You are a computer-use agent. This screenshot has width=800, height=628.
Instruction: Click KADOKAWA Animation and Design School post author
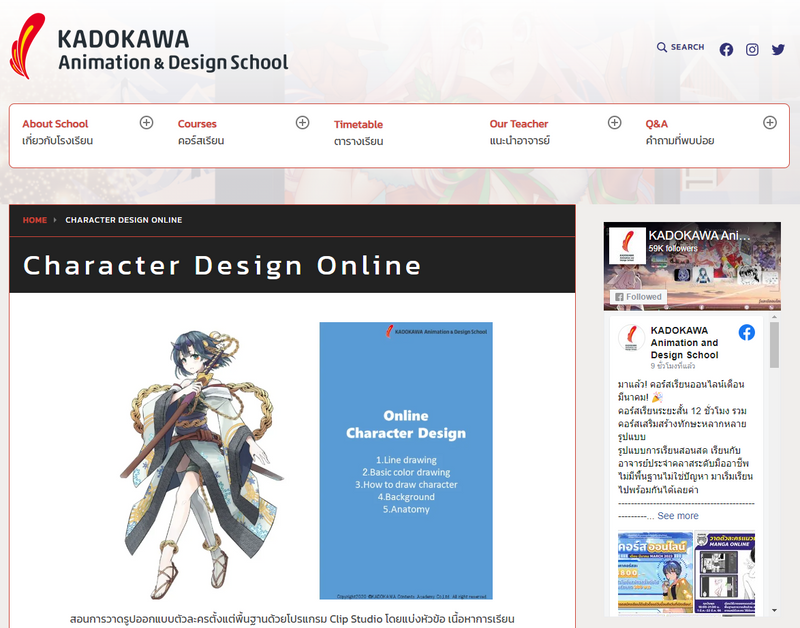[x=684, y=343]
